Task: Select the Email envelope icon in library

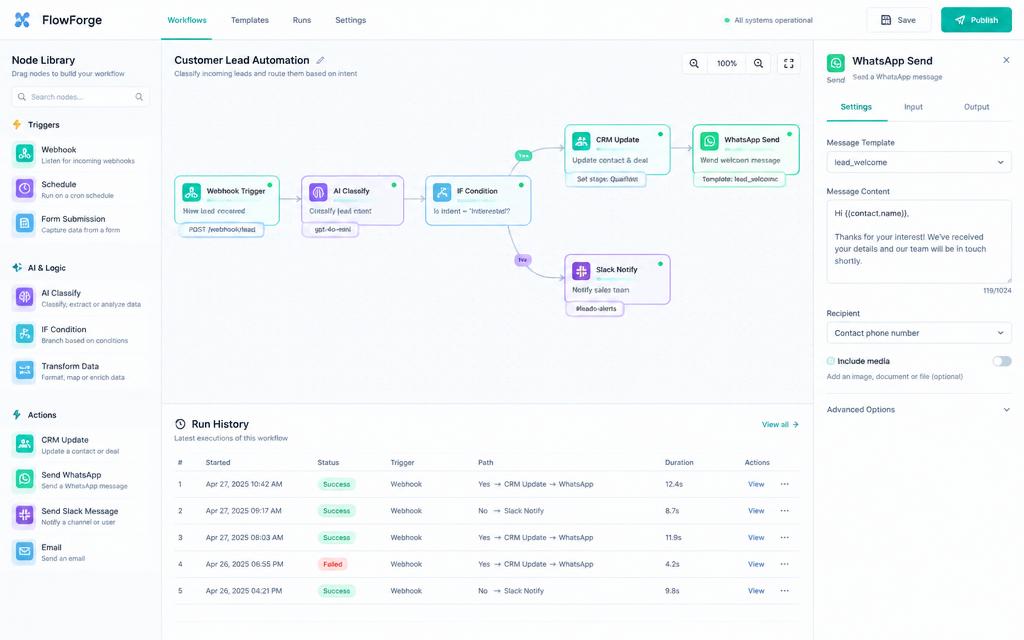Action: click(x=25, y=551)
